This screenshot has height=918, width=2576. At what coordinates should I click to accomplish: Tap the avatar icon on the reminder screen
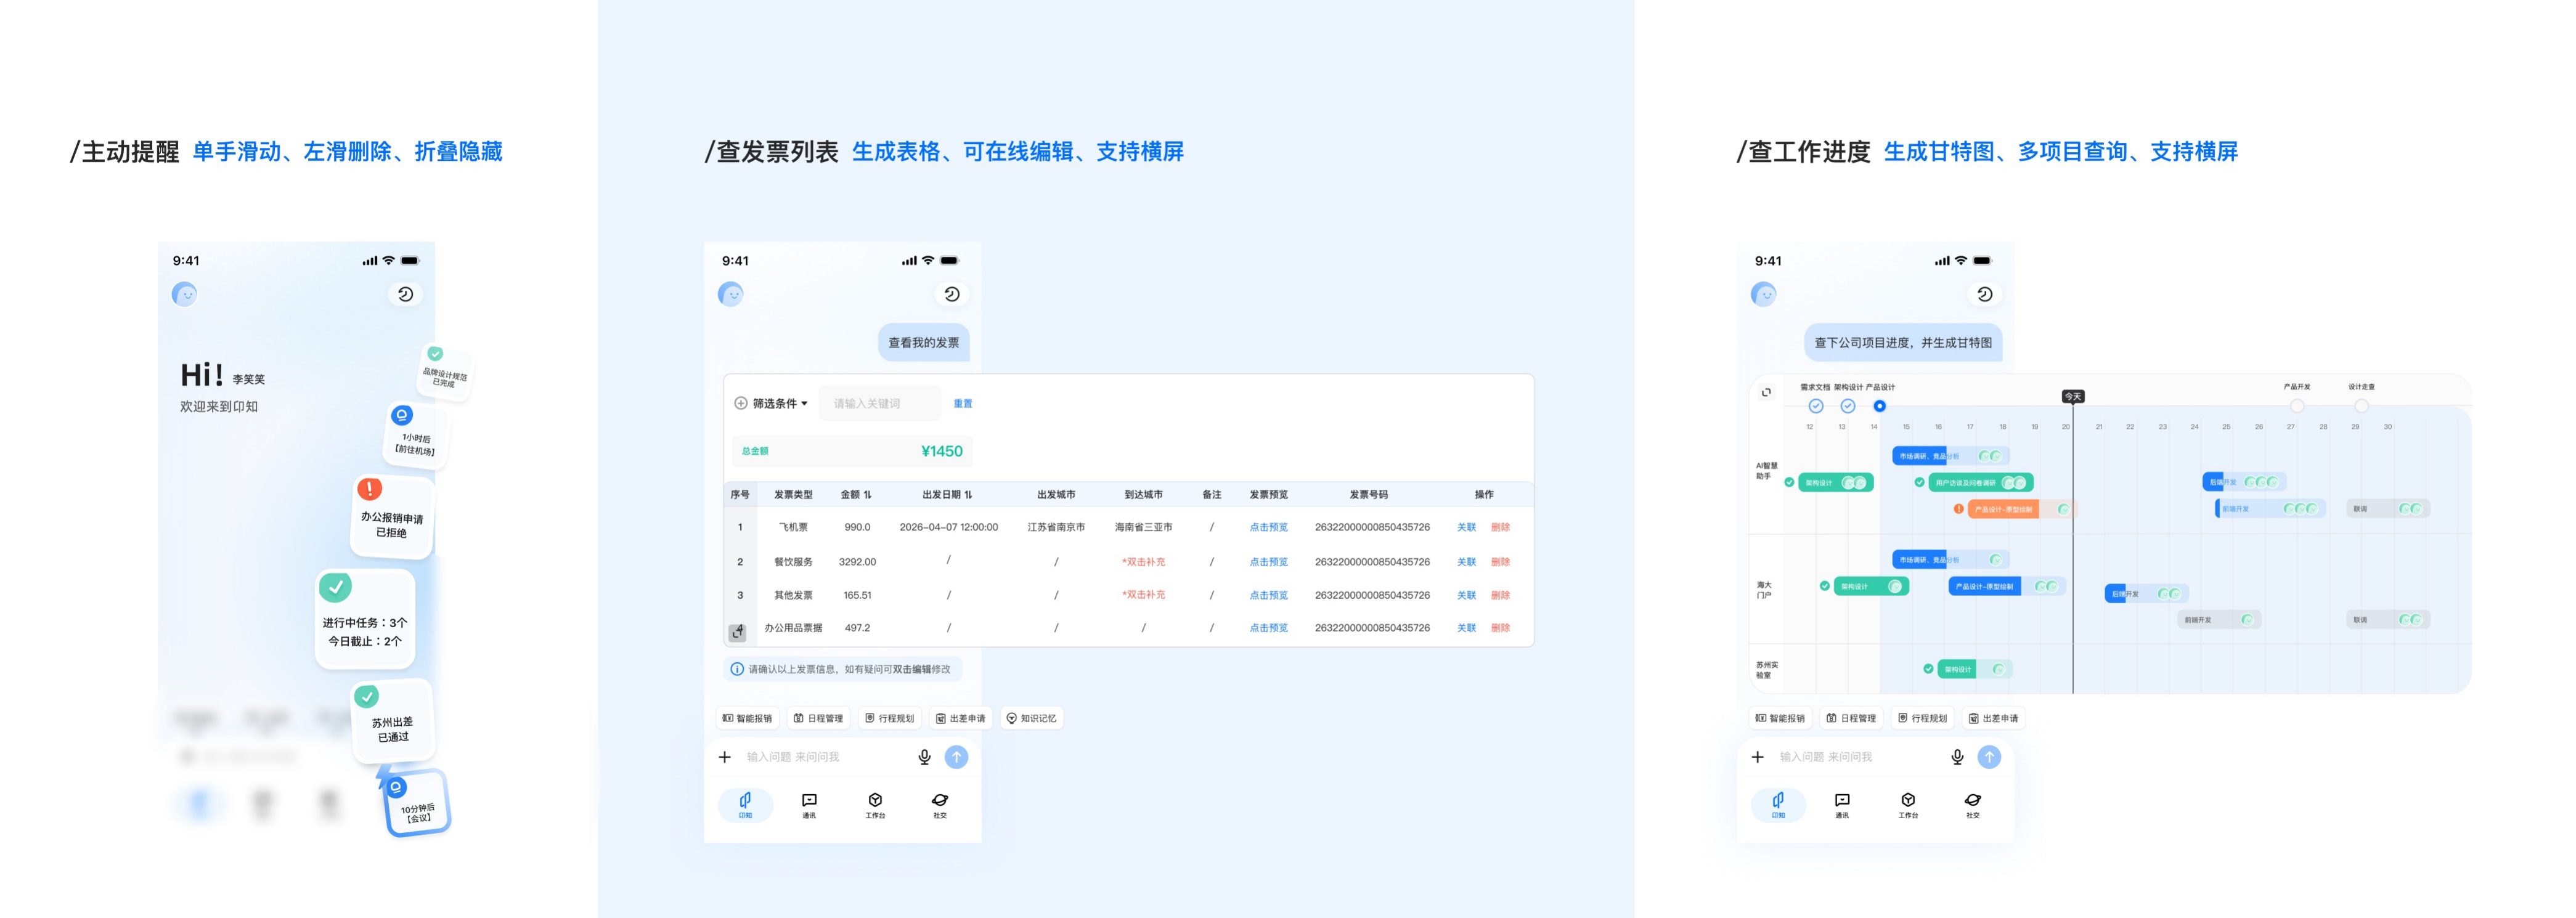(x=184, y=294)
